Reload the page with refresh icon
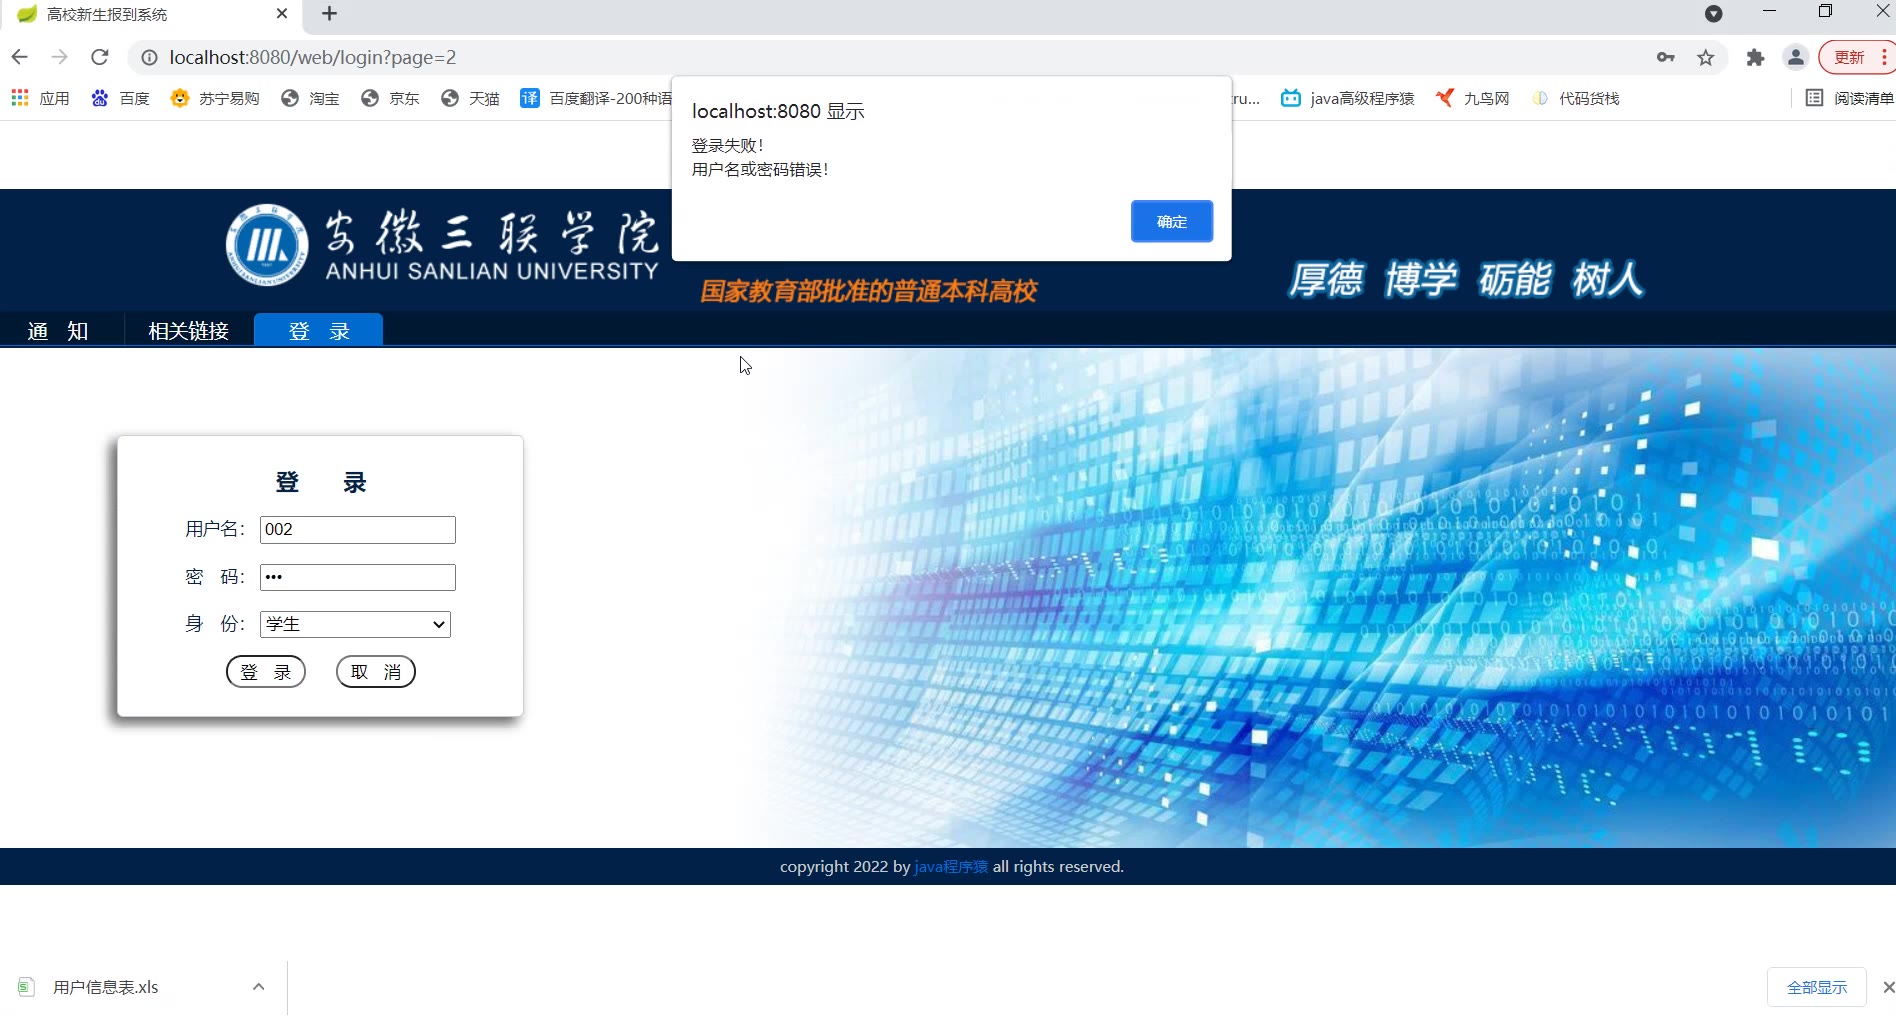 (x=100, y=57)
